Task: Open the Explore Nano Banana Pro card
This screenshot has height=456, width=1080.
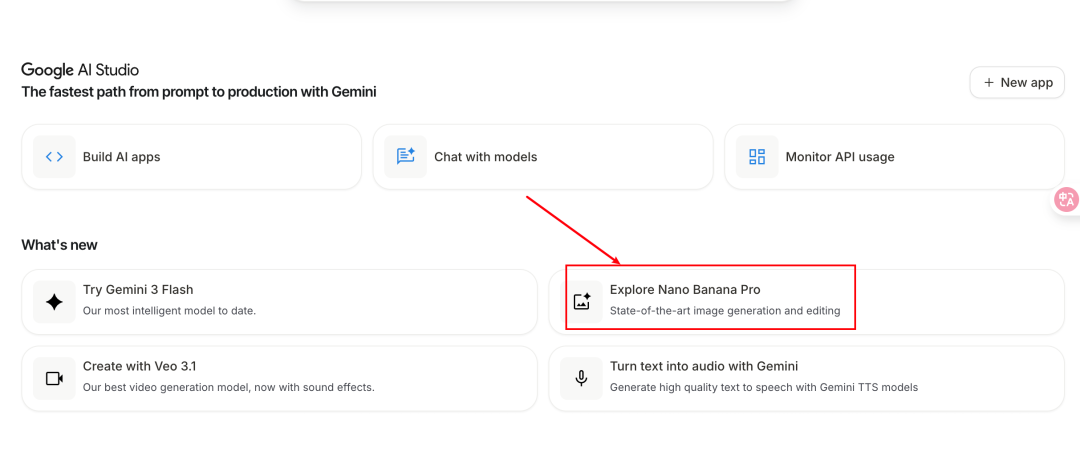Action: pos(807,302)
